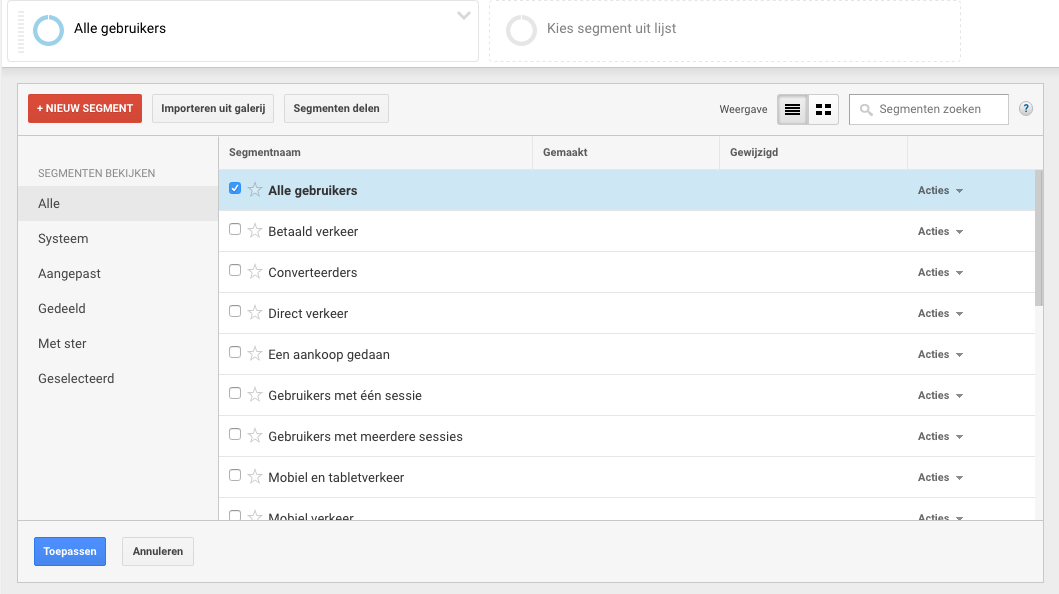Uncheck the Alle gebruikers checkbox
Viewport: 1059px width, 594px height.
pos(235,188)
